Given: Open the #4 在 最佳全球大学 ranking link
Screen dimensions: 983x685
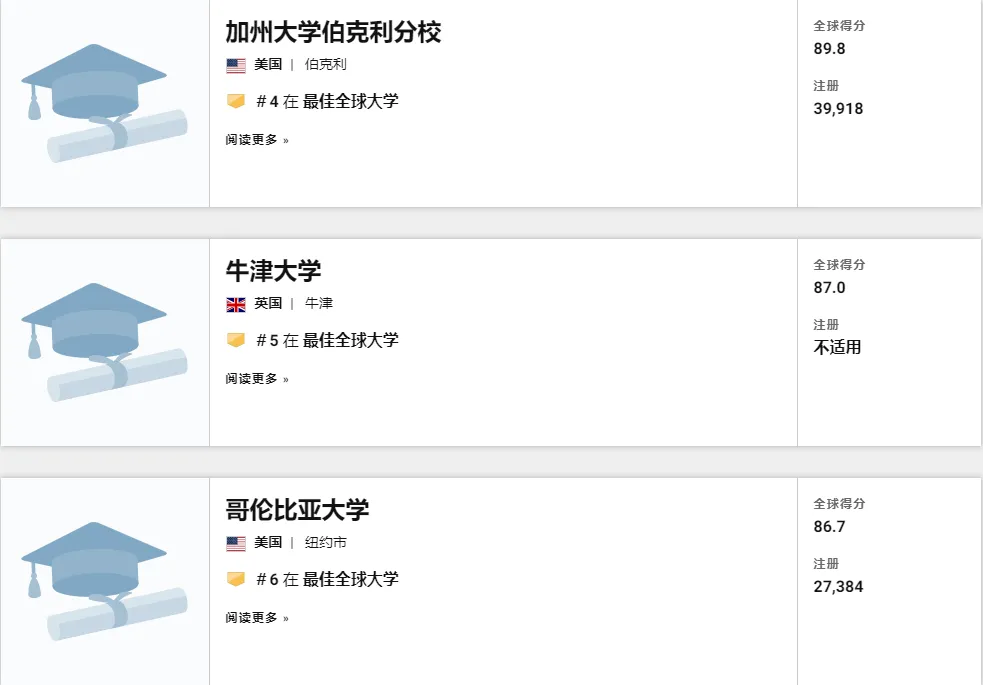Looking at the screenshot, I should click(327, 101).
